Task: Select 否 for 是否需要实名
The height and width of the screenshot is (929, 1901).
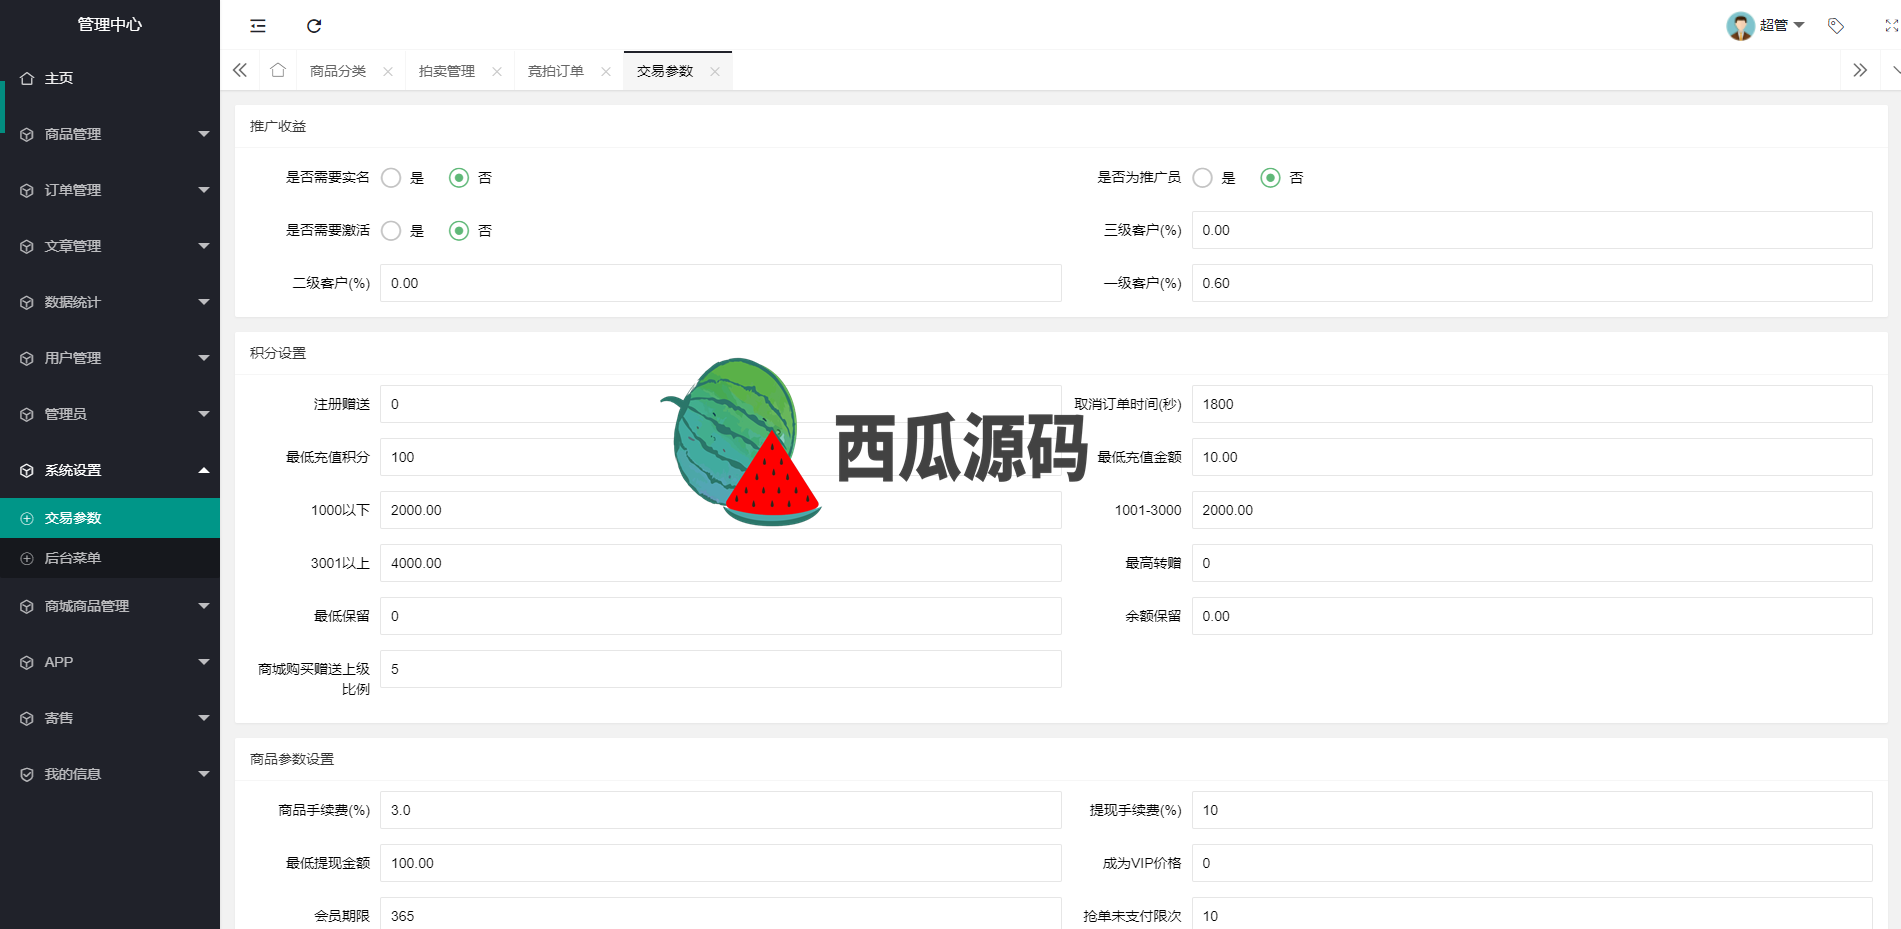Action: (x=459, y=178)
